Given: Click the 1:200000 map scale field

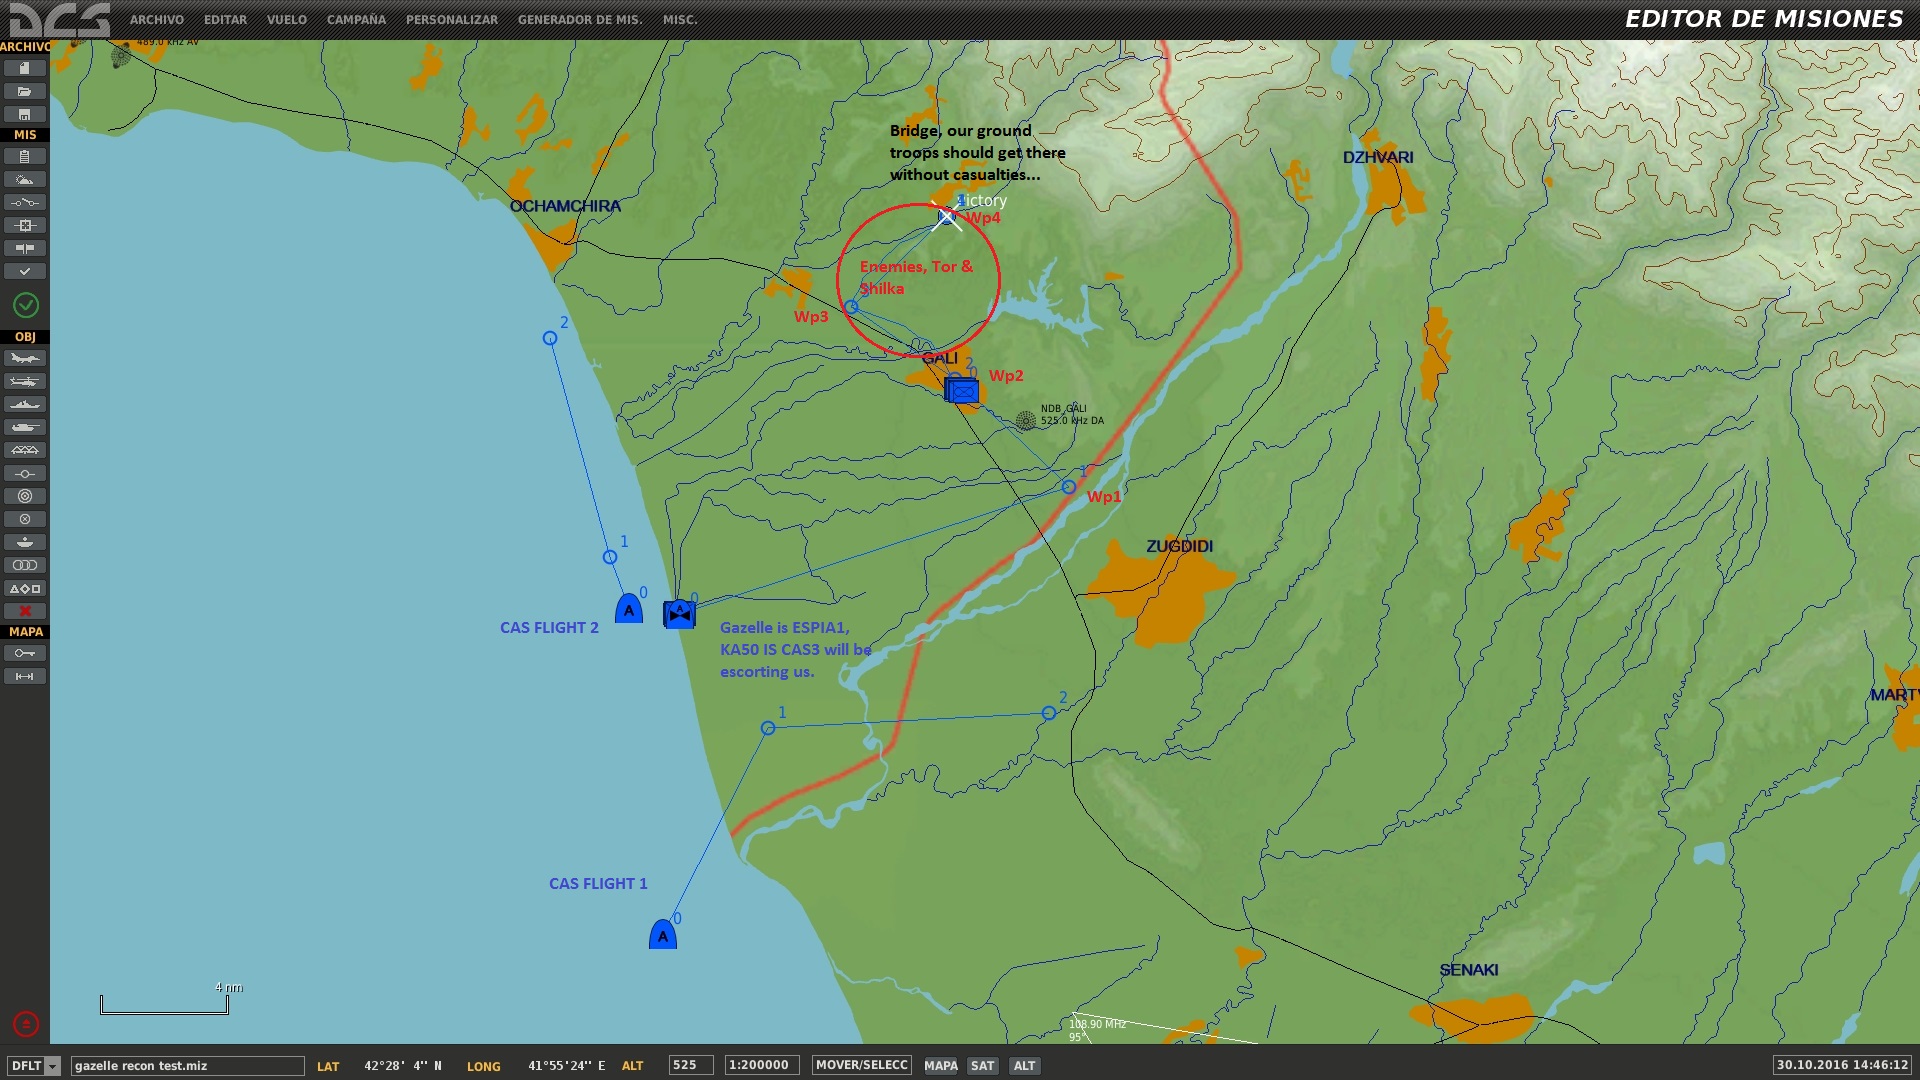Looking at the screenshot, I should click(x=762, y=1065).
